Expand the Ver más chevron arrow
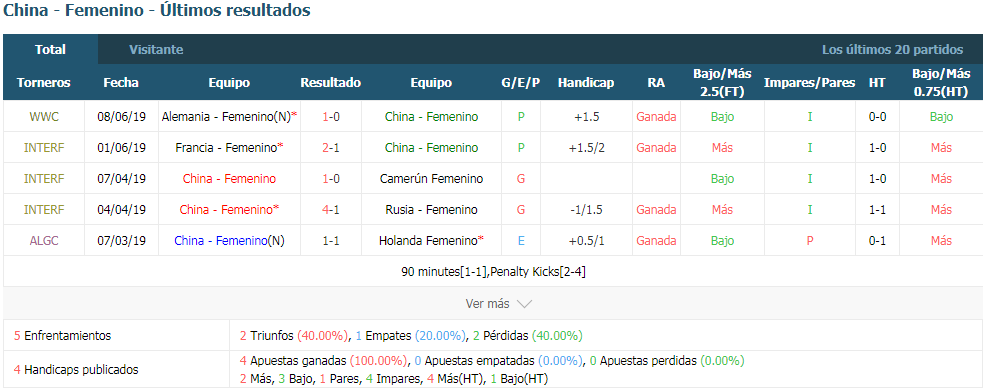This screenshot has height=391, width=983. [524, 304]
